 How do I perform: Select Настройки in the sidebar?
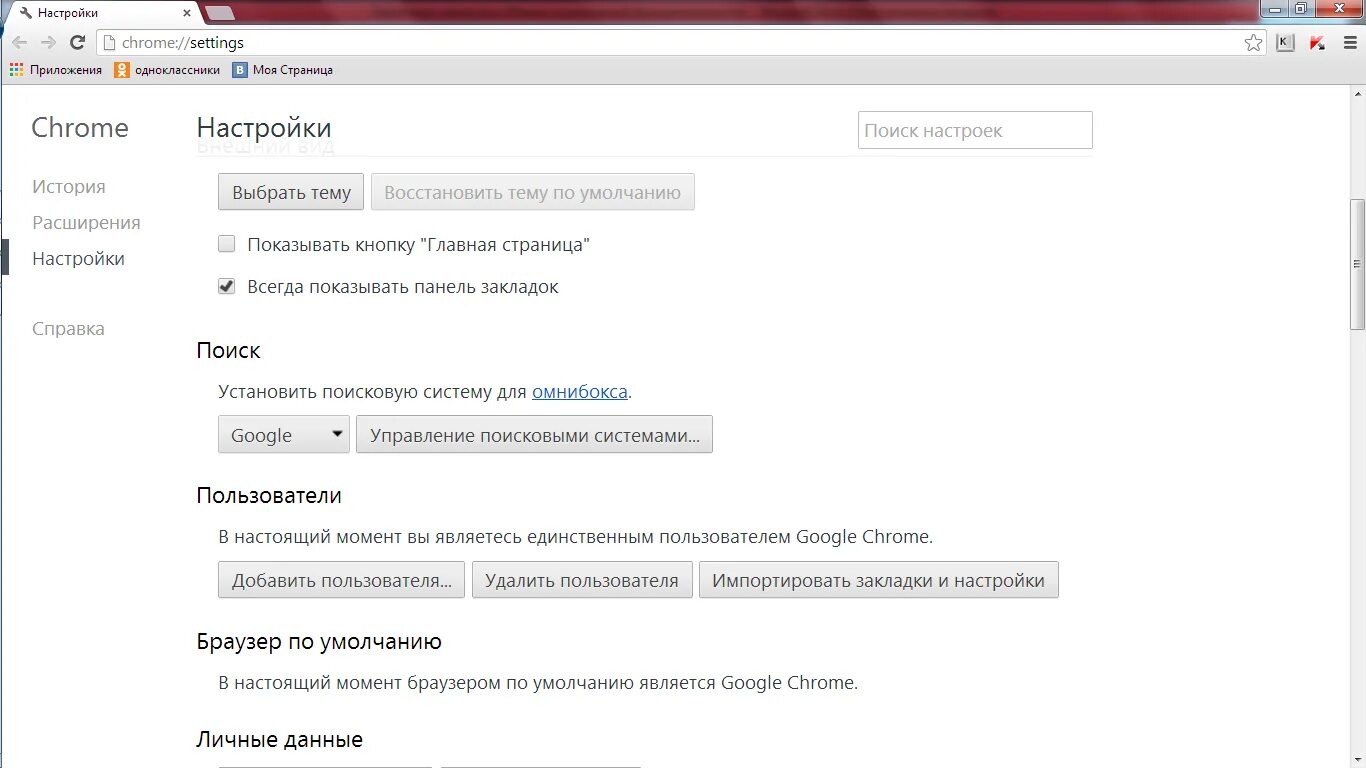(78, 259)
